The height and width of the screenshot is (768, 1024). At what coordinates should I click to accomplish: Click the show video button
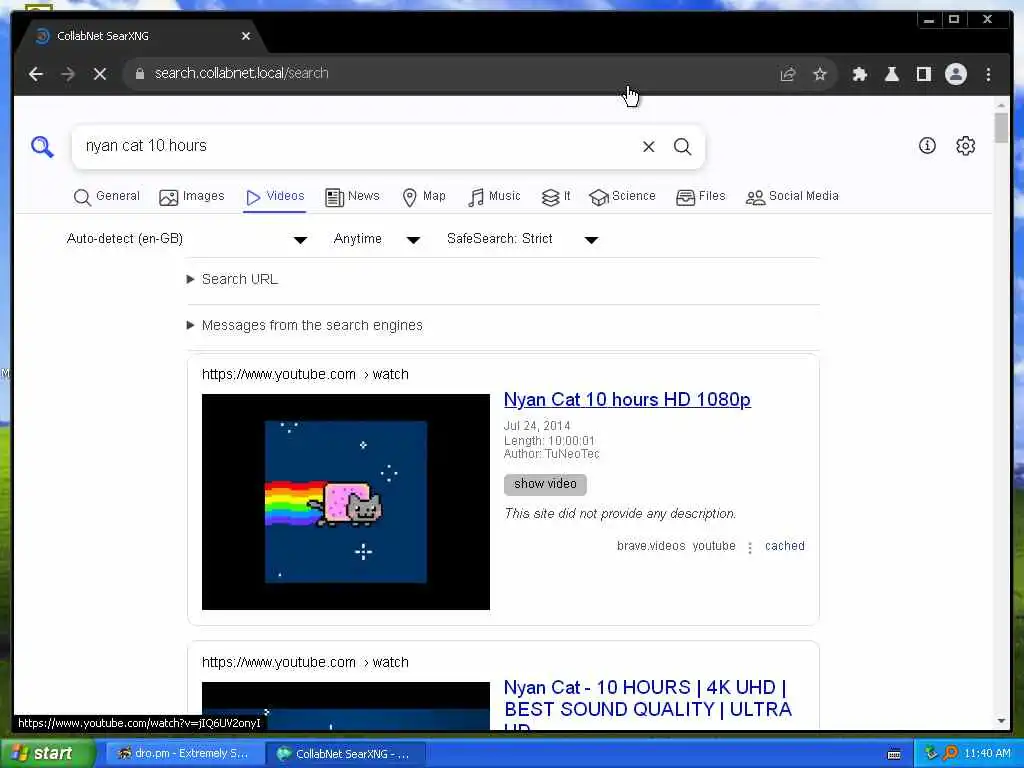tap(545, 485)
